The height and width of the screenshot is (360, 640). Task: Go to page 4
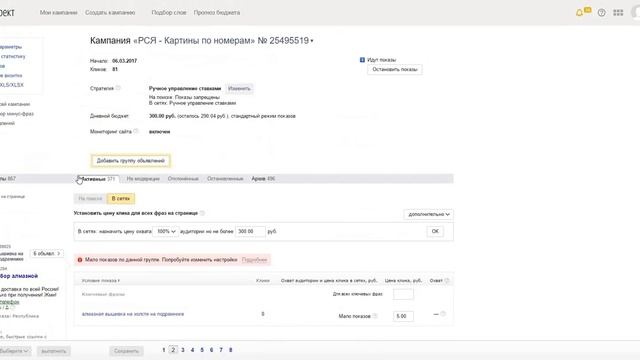pyautogui.click(x=192, y=350)
